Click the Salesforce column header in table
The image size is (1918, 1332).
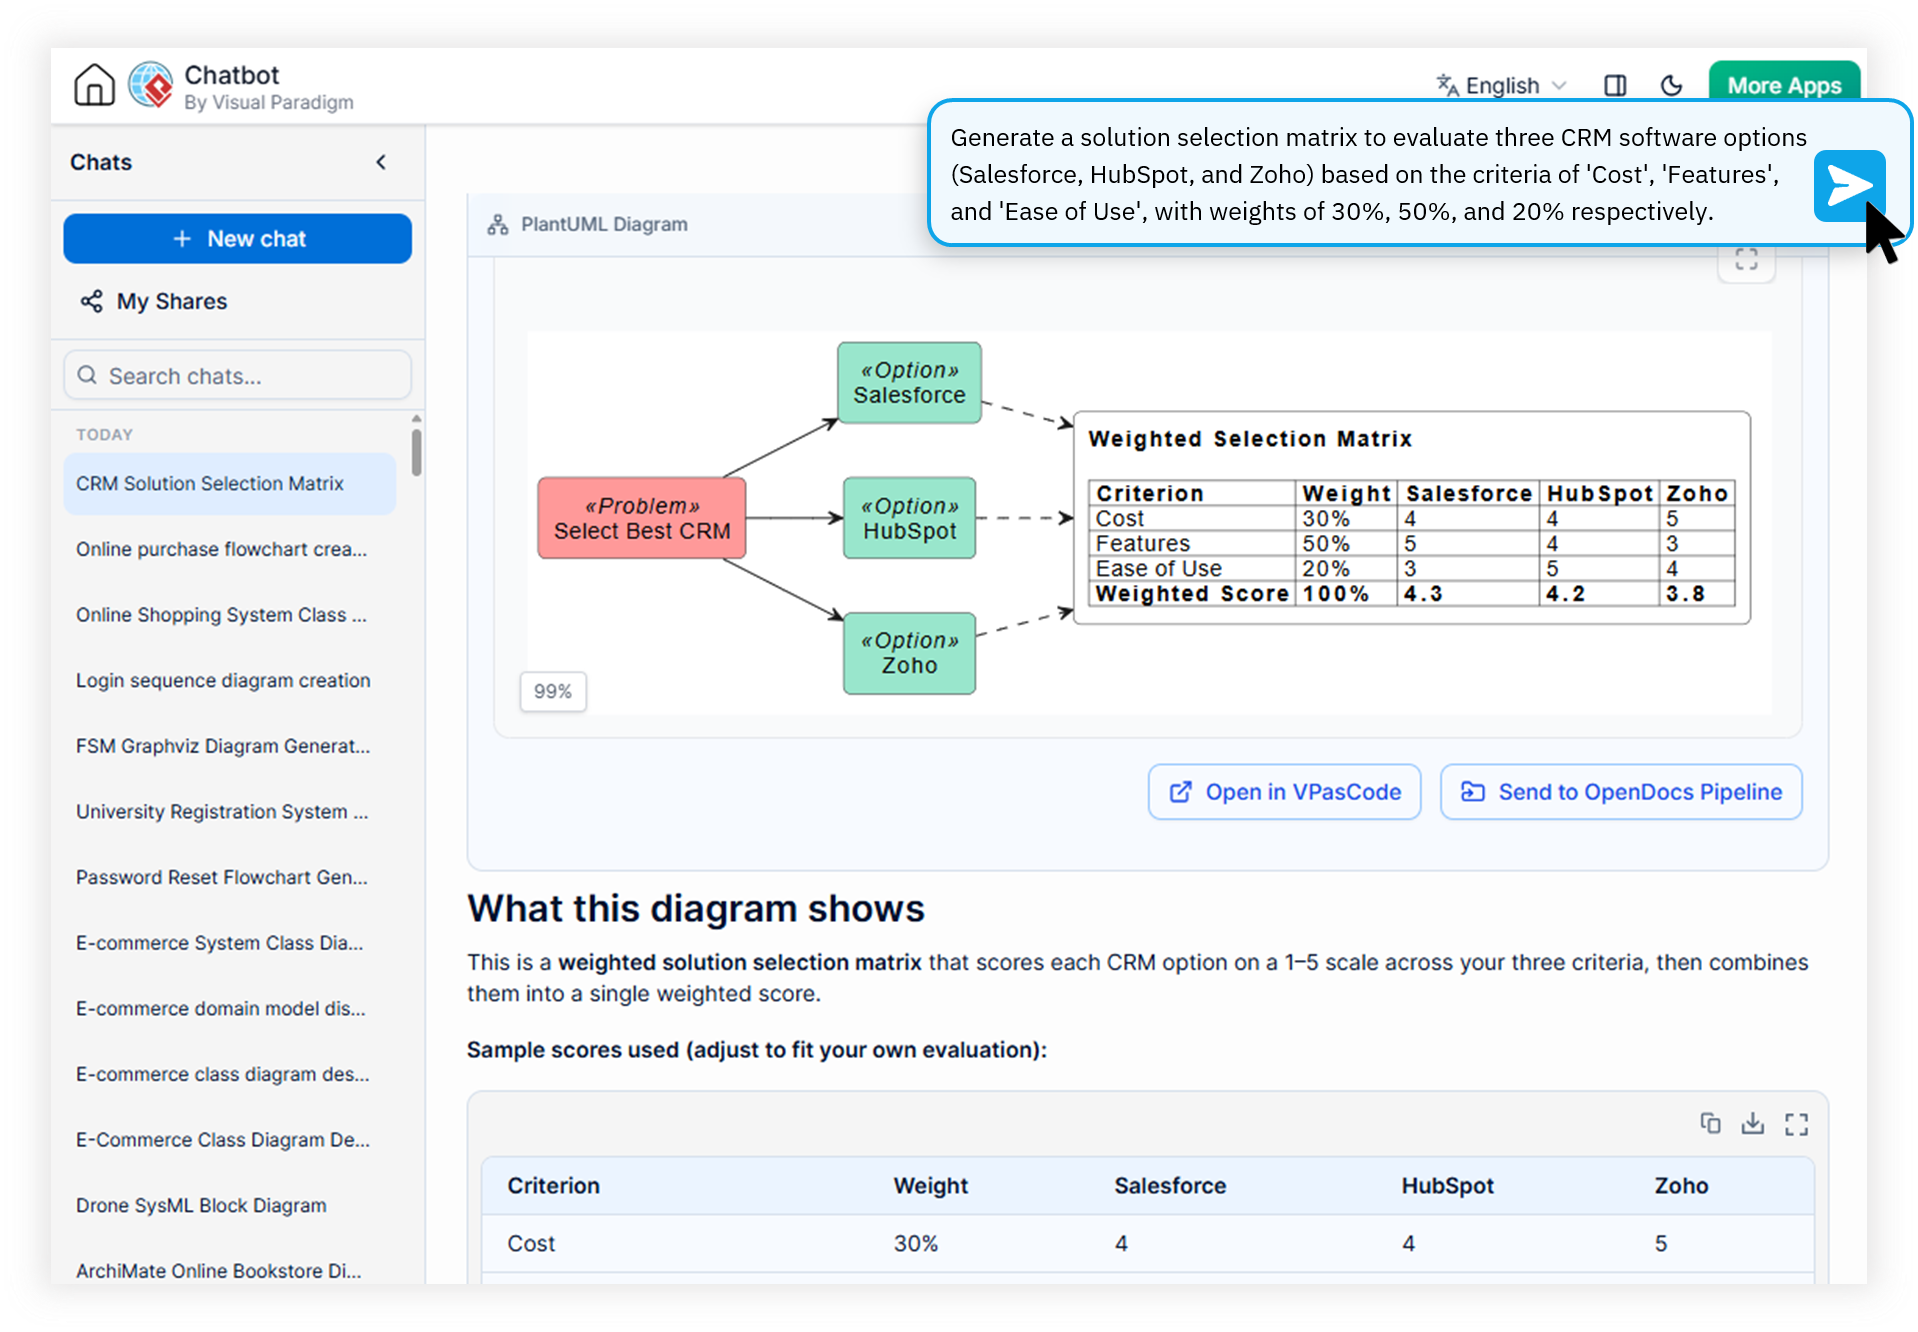coord(1170,1186)
